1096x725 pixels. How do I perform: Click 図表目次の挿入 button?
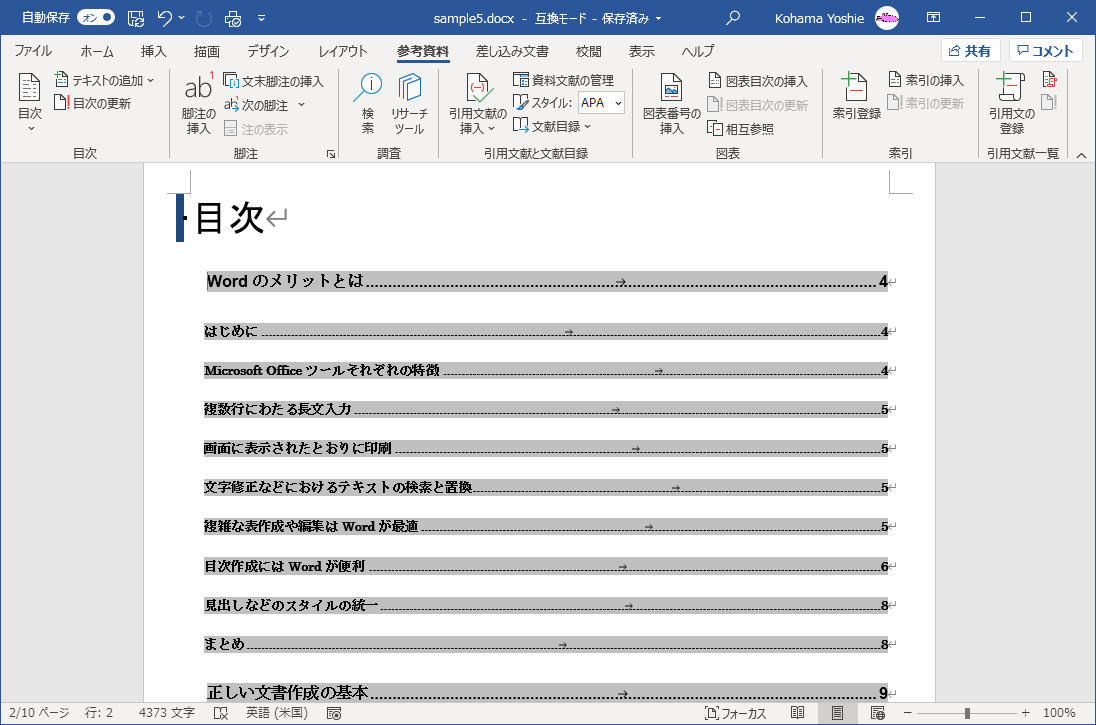[758, 81]
